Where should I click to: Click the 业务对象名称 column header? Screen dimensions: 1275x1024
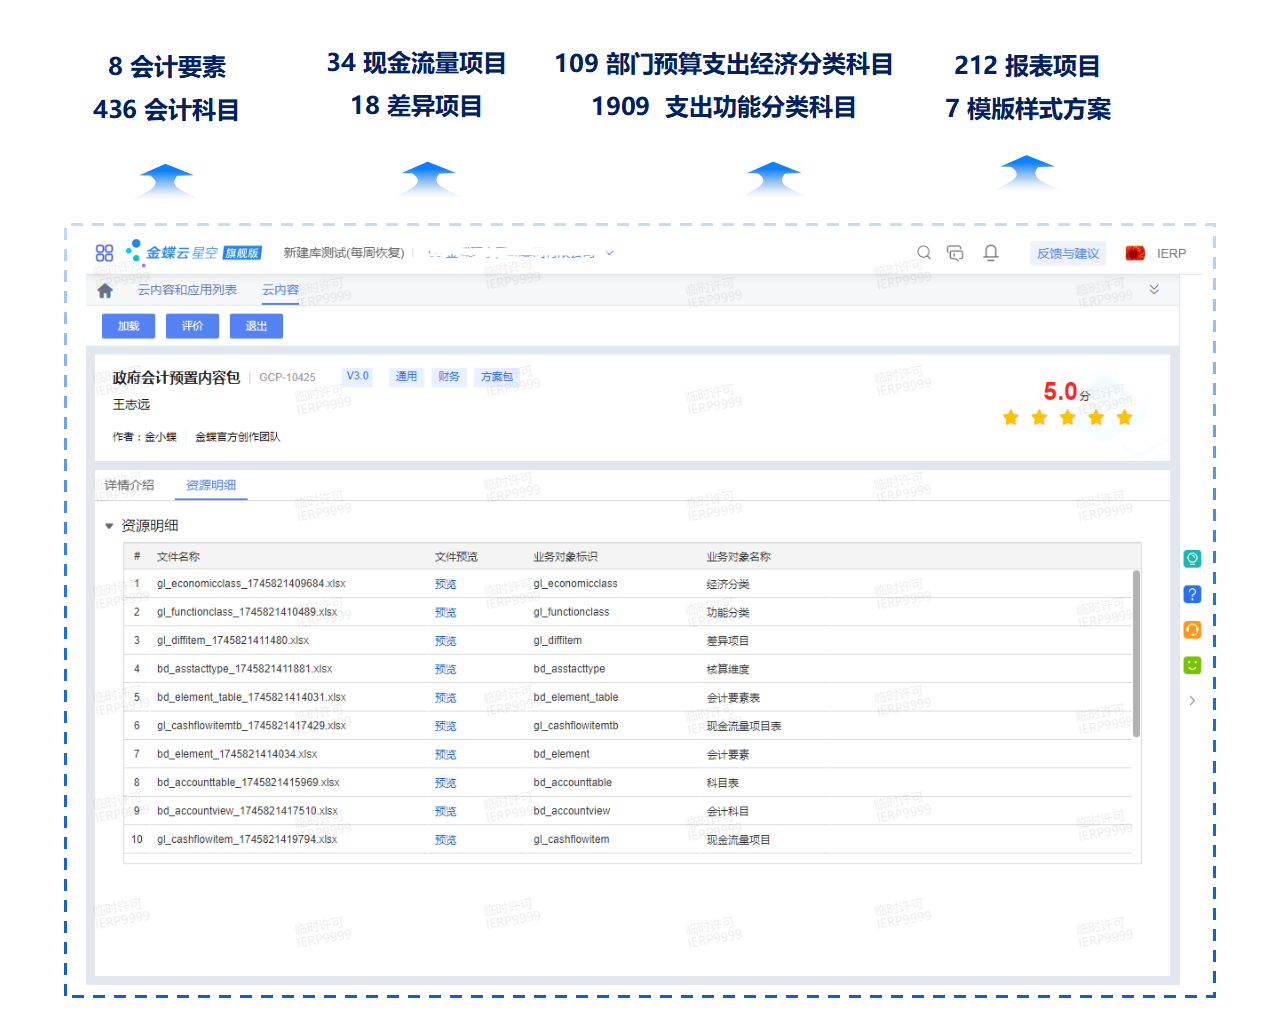(x=739, y=557)
